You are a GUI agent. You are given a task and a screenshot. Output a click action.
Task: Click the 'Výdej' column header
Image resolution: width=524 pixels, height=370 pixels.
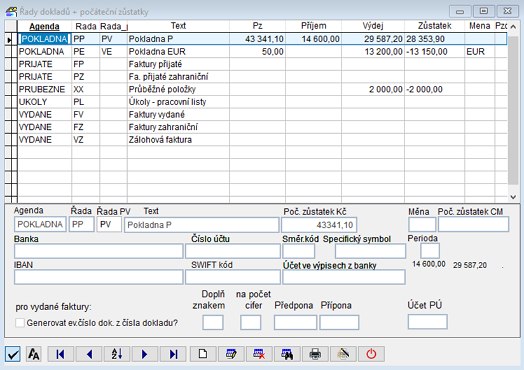(373, 26)
